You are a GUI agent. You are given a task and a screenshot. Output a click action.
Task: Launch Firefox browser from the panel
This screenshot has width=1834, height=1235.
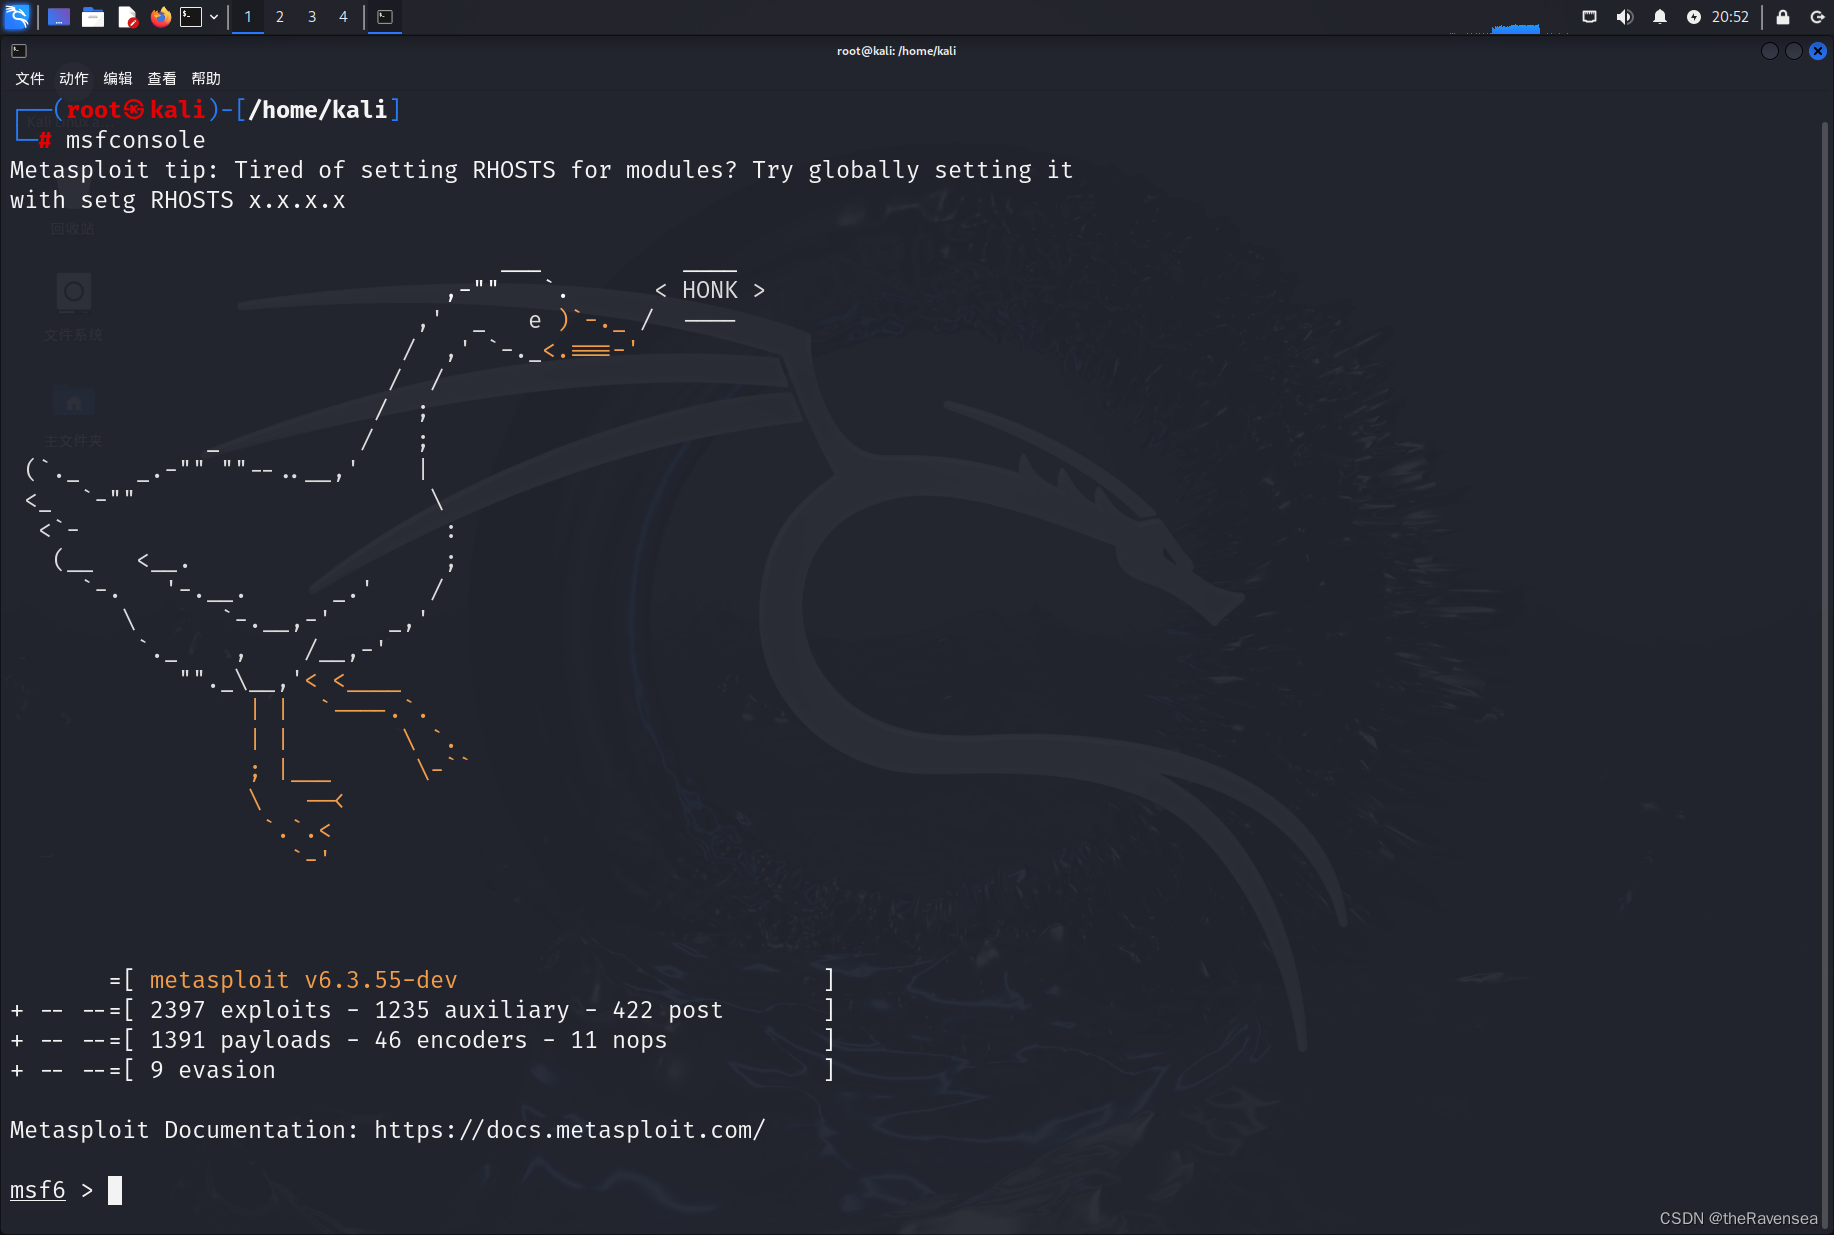[x=160, y=17]
